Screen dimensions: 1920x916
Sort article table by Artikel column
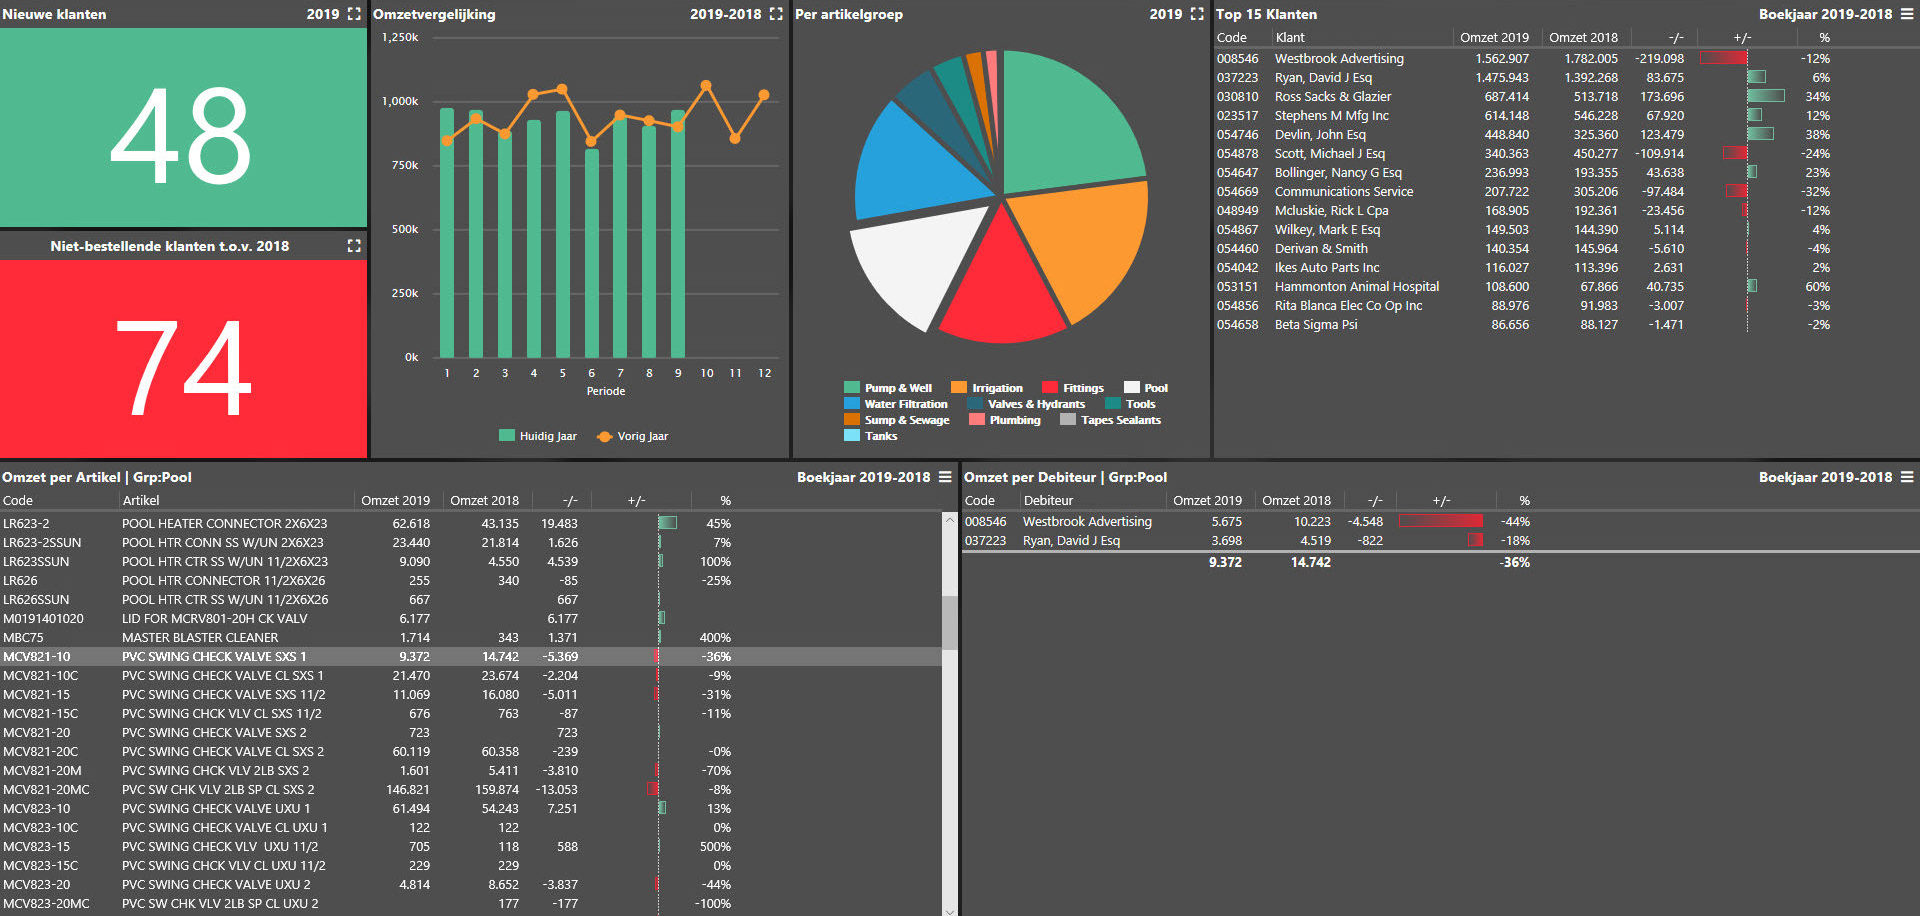click(141, 500)
